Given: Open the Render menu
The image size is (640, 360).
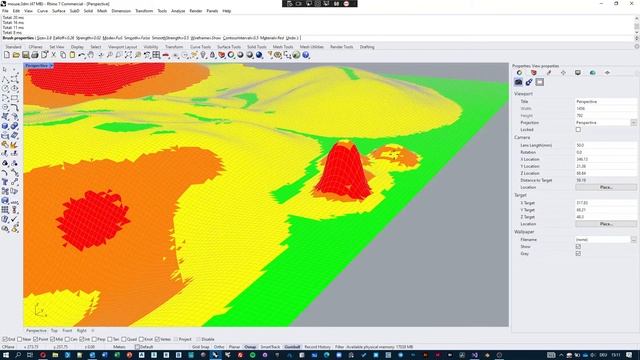Looking at the screenshot, I should pyautogui.click(x=196, y=11).
